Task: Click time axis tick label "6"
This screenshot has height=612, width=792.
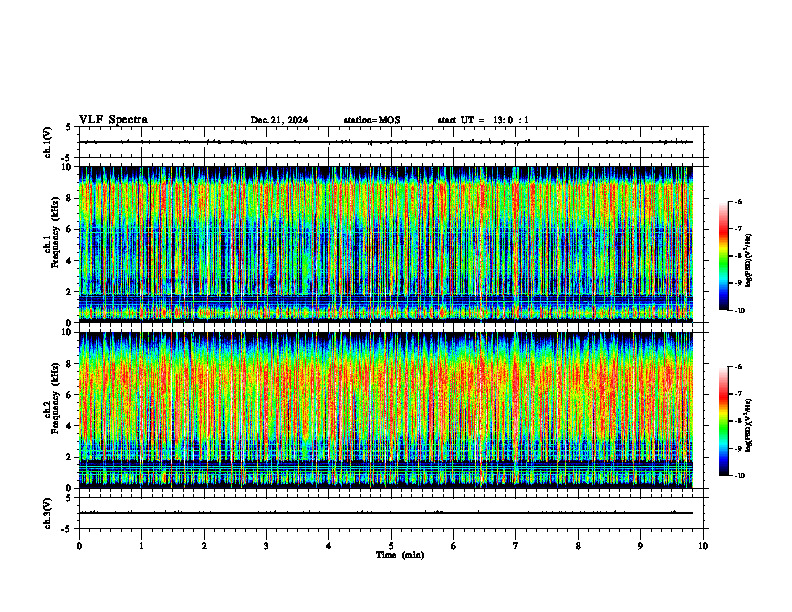Action: tap(454, 546)
